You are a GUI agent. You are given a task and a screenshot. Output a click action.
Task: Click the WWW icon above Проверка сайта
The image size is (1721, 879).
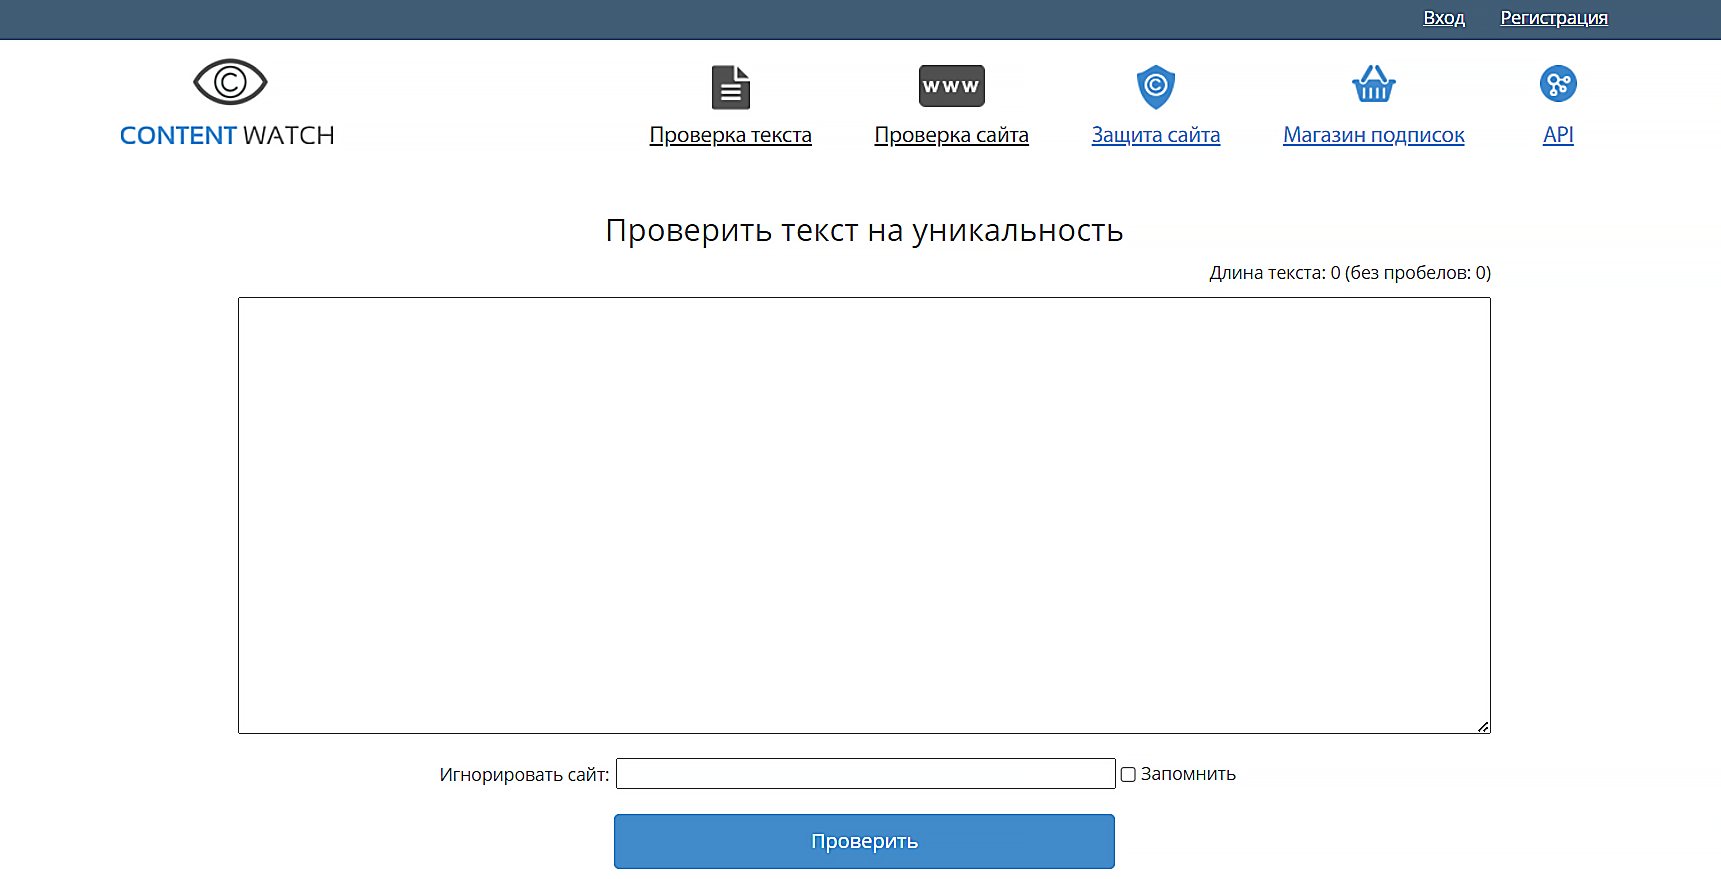pyautogui.click(x=952, y=86)
